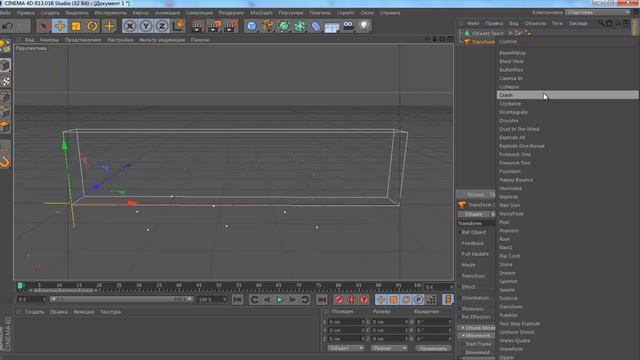Open the viewport Камеры menu
This screenshot has height=360, width=640.
click(49, 40)
